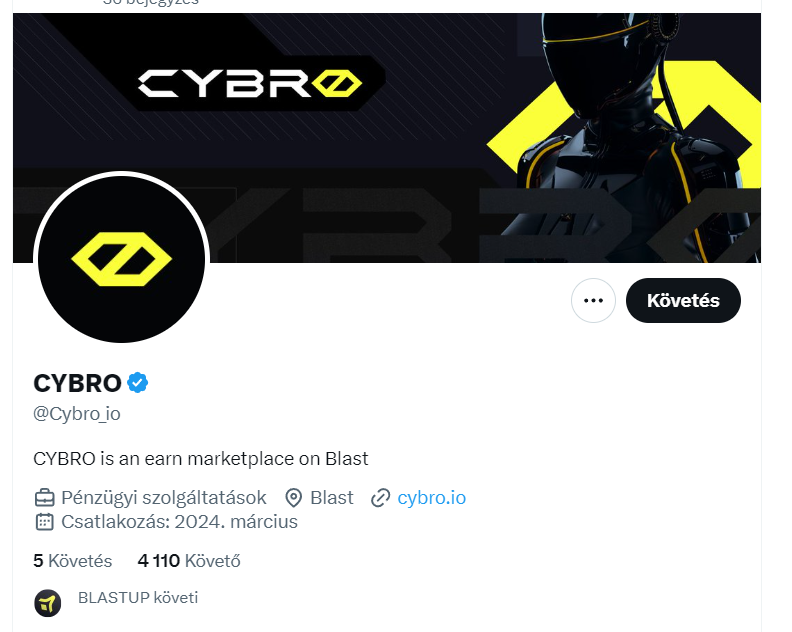Open the cybro.io website link

point(431,498)
